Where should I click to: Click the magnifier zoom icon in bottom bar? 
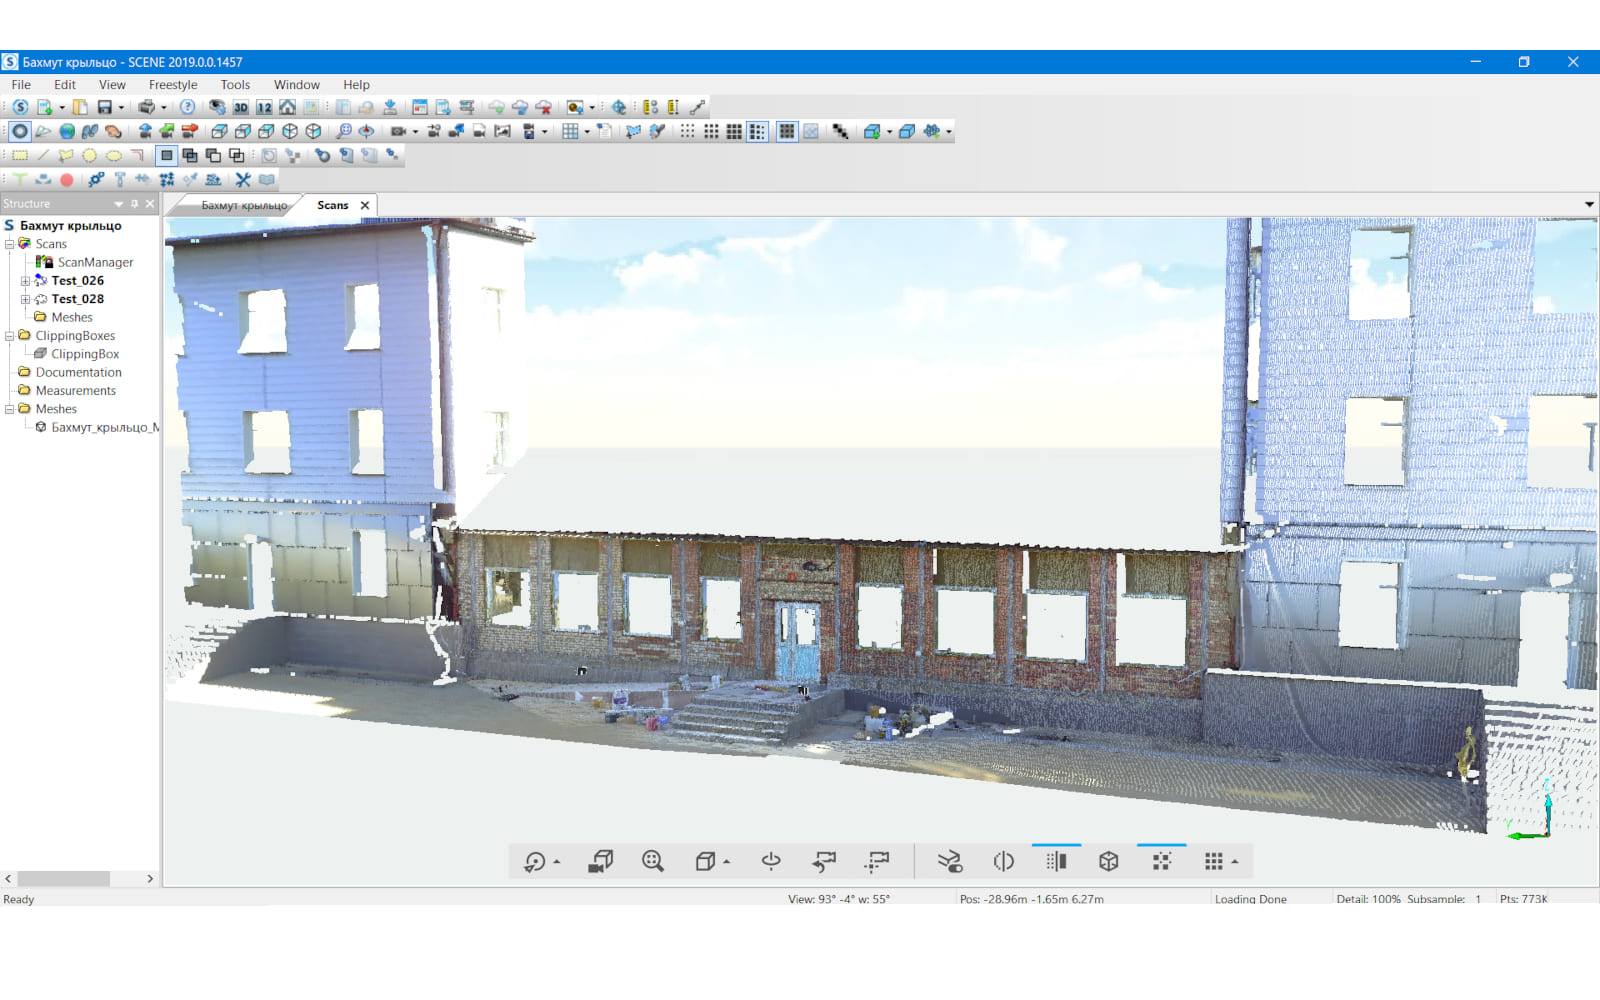tap(653, 861)
